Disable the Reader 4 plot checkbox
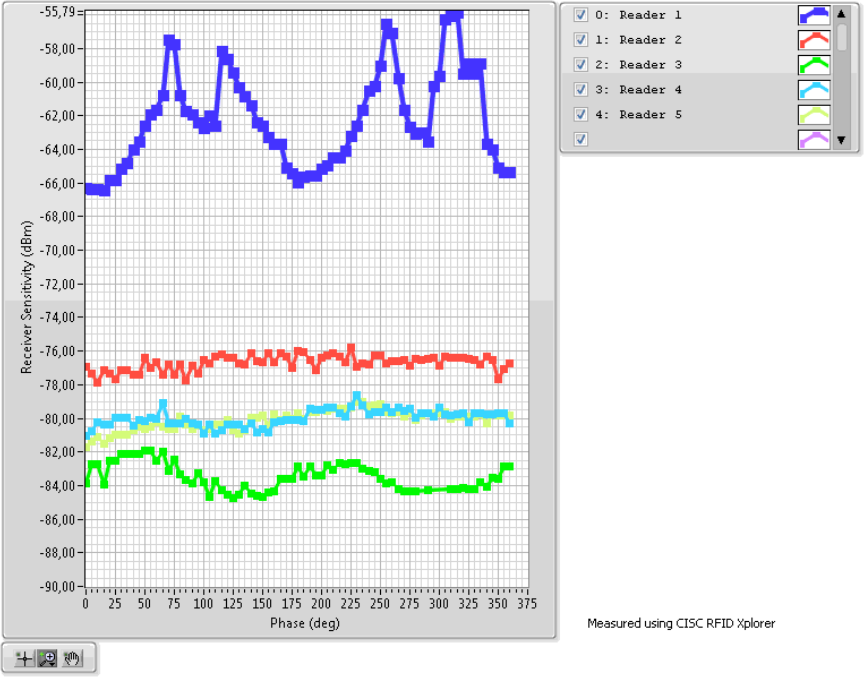The width and height of the screenshot is (865, 678). [580, 90]
